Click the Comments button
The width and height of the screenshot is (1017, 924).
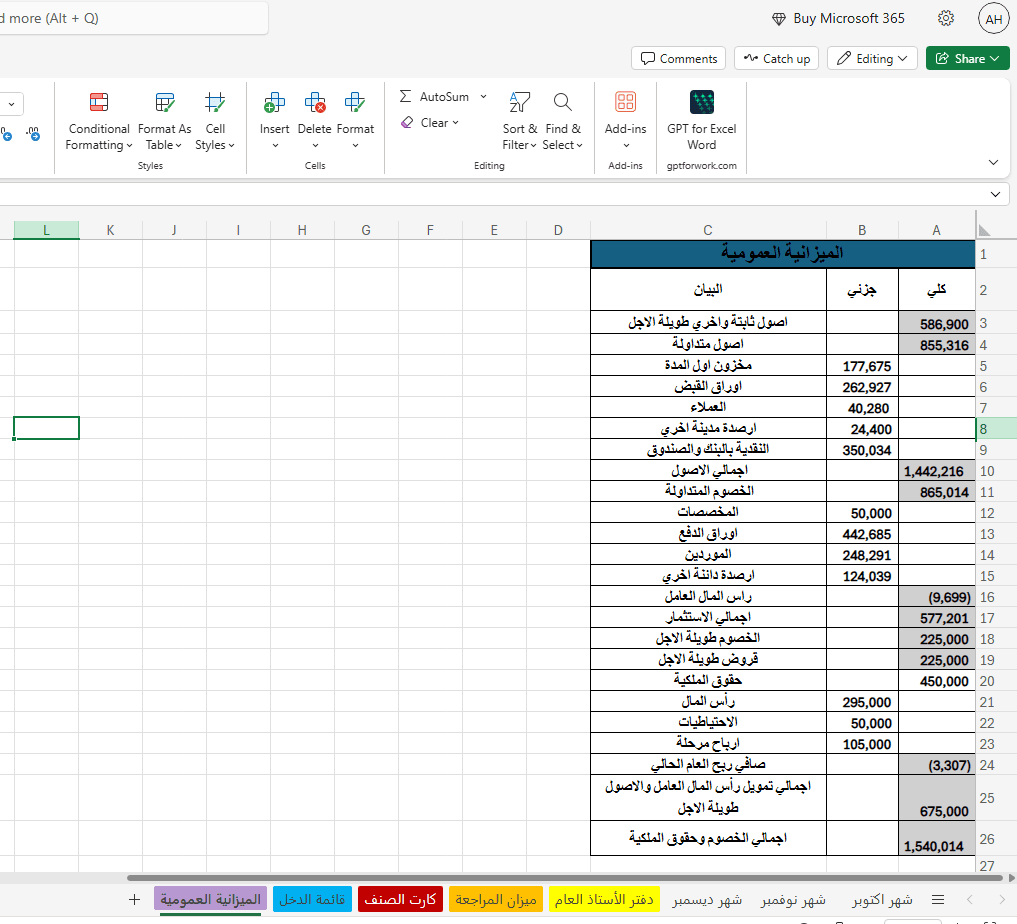pyautogui.click(x=679, y=59)
